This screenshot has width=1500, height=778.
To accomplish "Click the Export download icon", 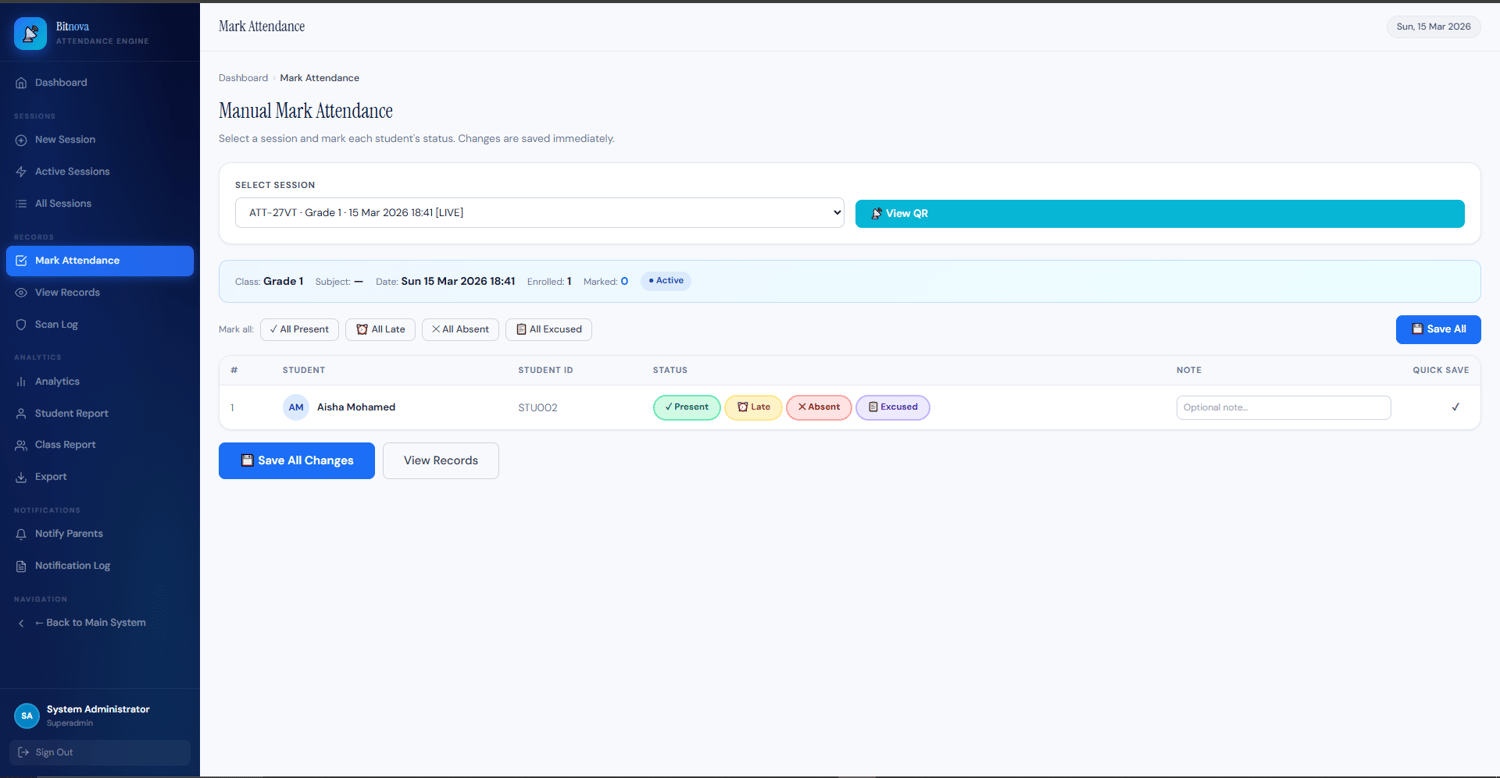I will click(x=21, y=477).
